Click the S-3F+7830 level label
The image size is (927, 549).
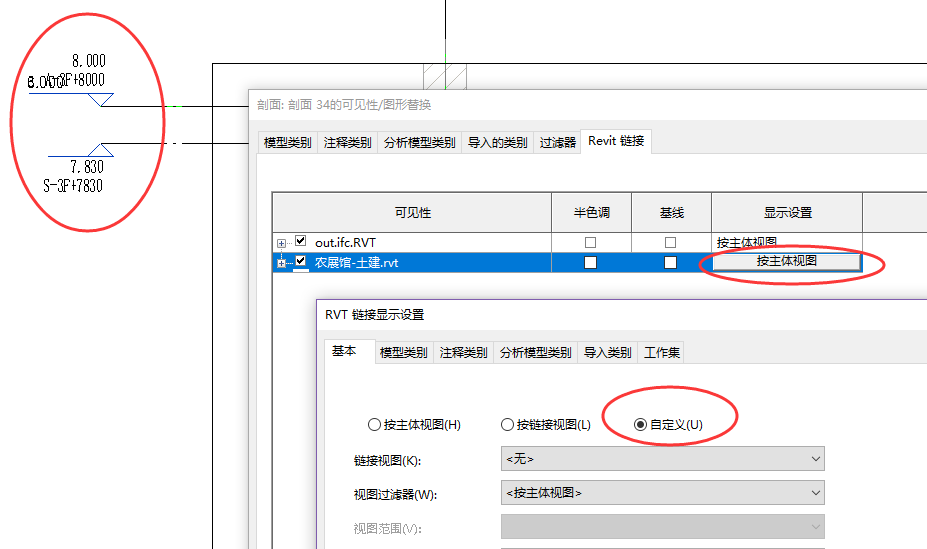point(73,186)
